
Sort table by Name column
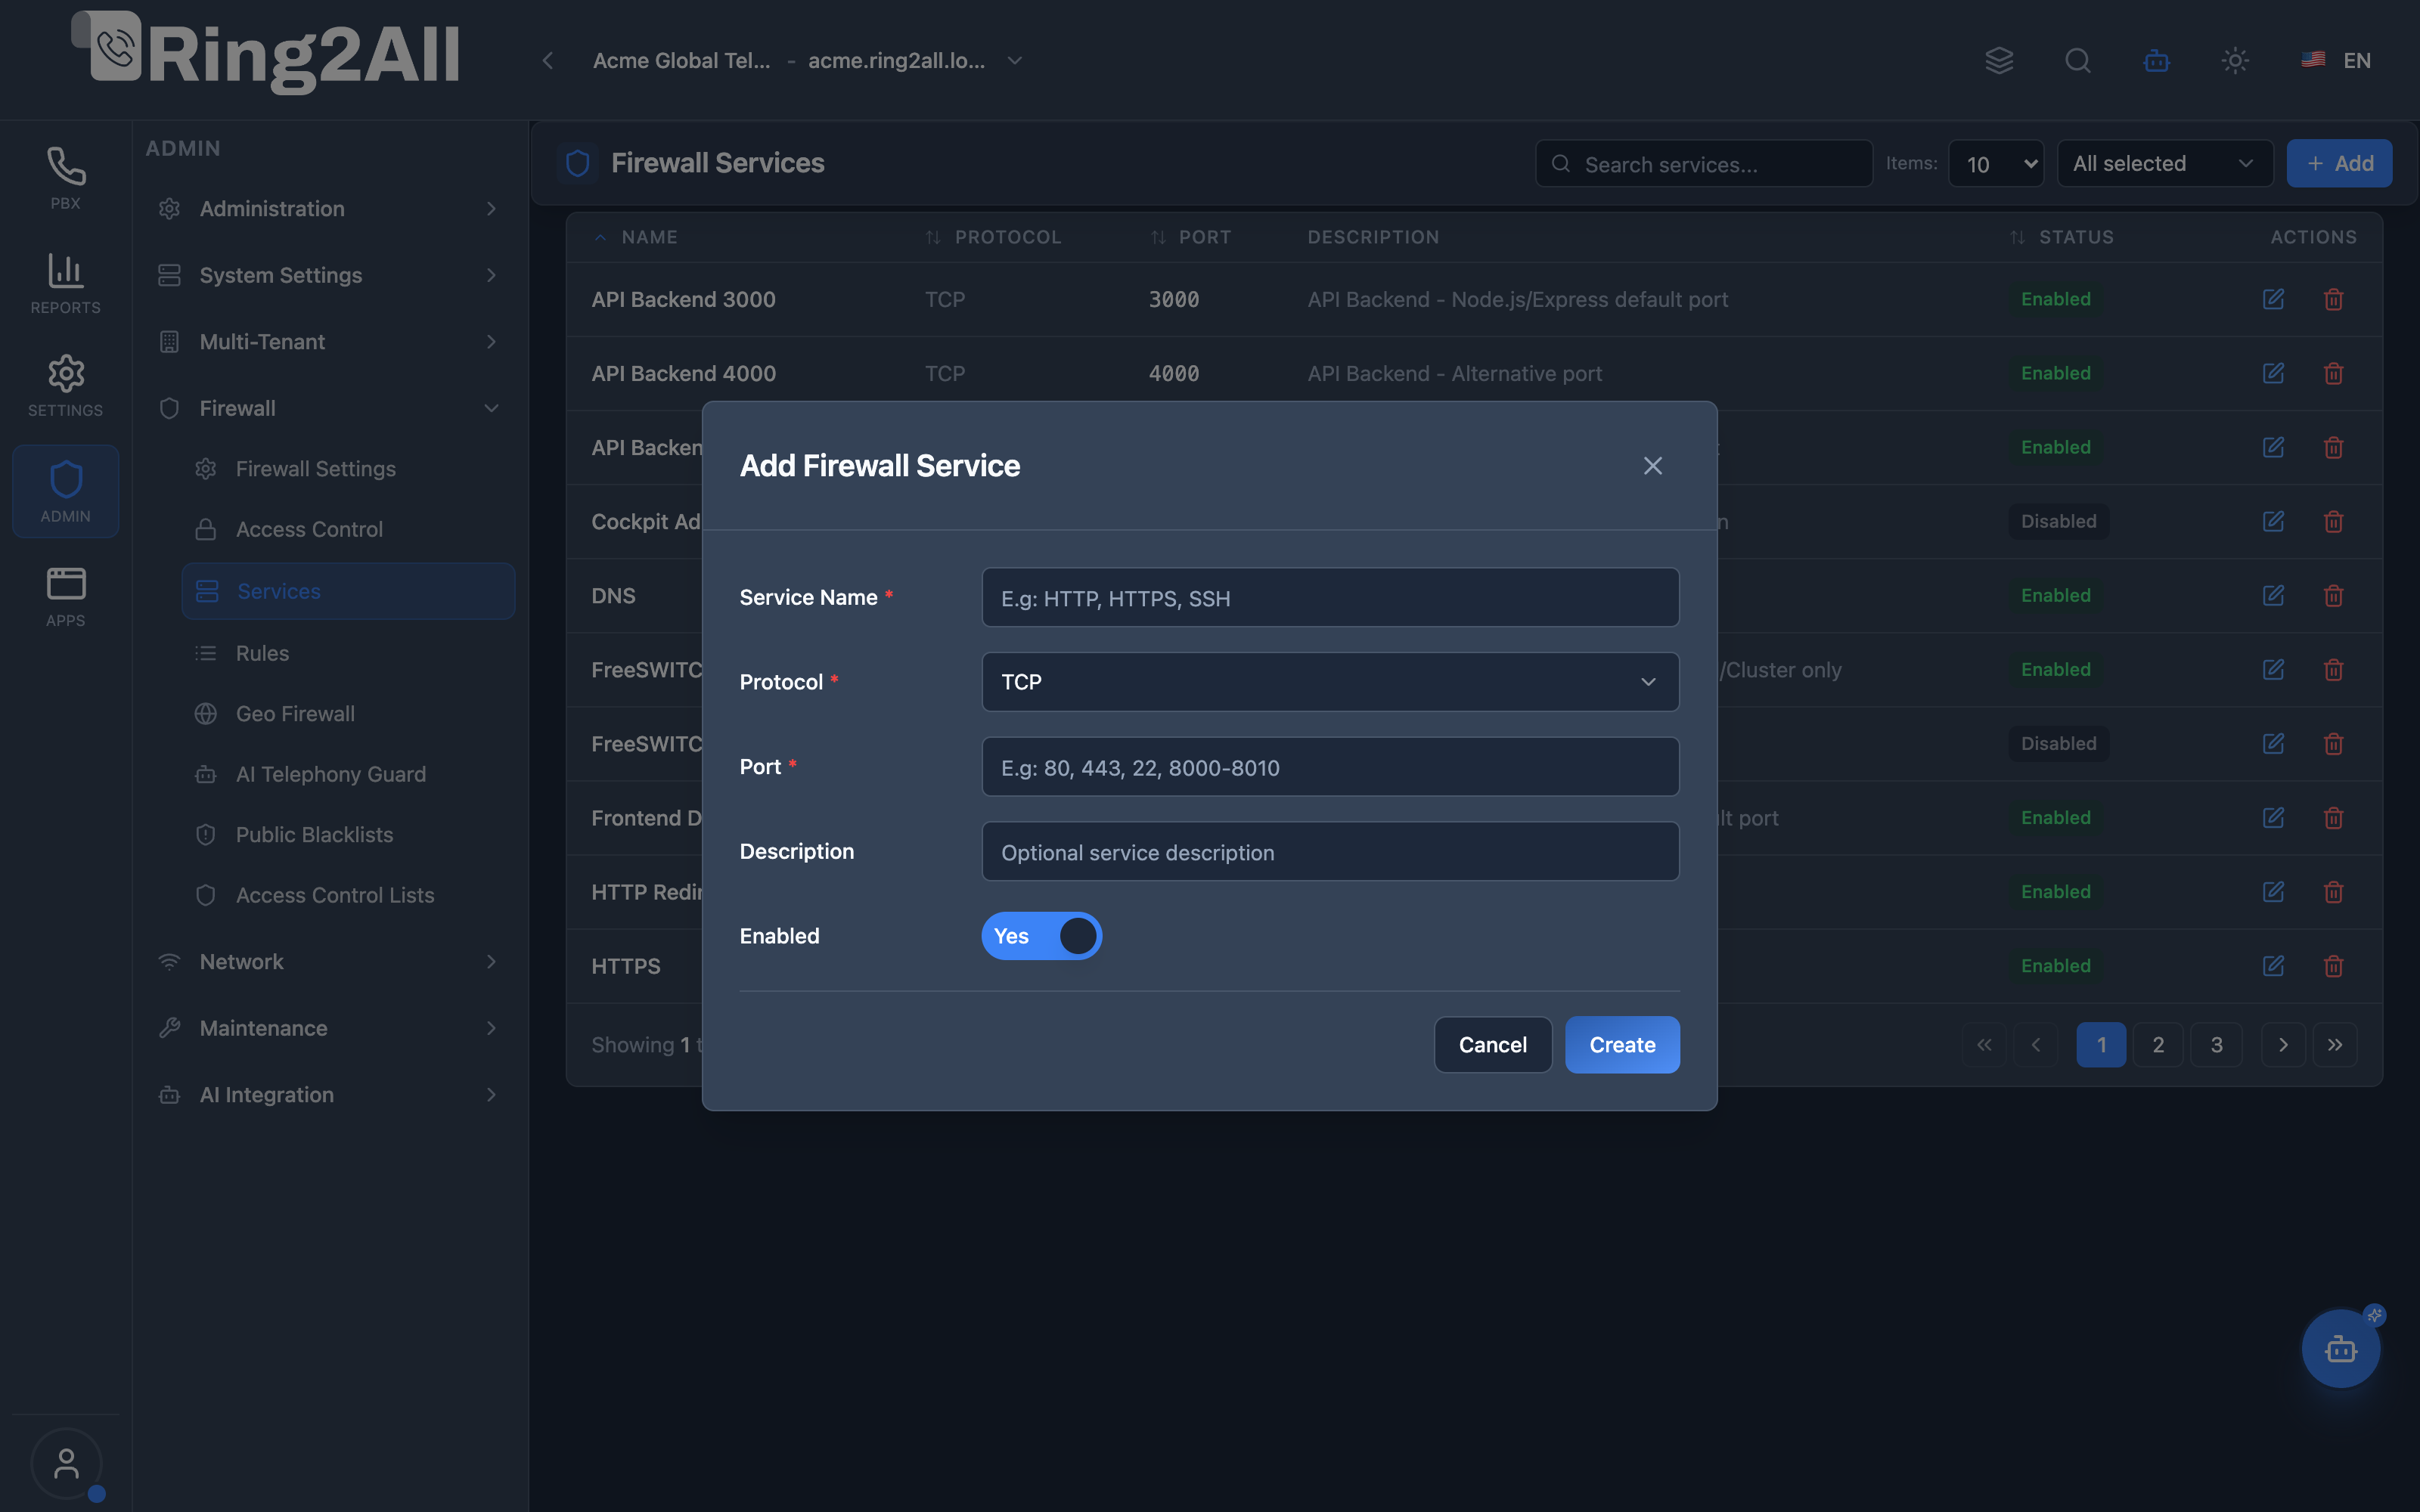tap(636, 237)
